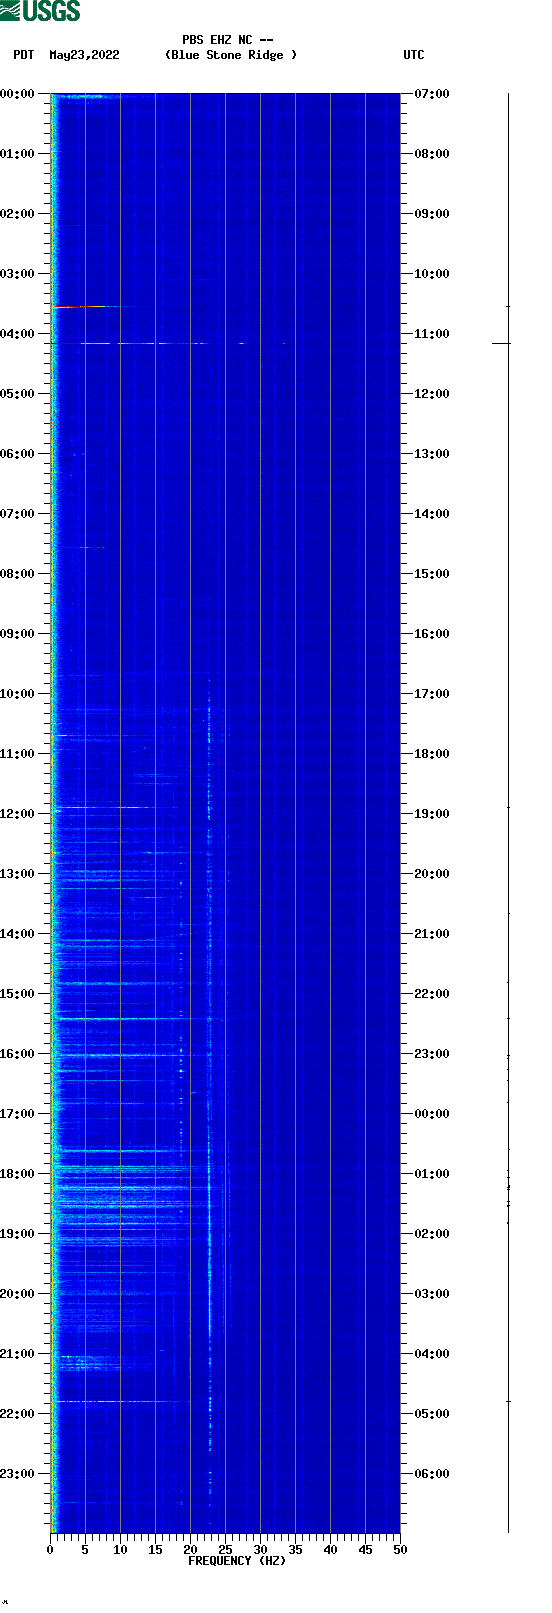Viewport: 552px width, 1613px height.
Task: Click the PDT time label '23:00'
Action: point(18,1474)
